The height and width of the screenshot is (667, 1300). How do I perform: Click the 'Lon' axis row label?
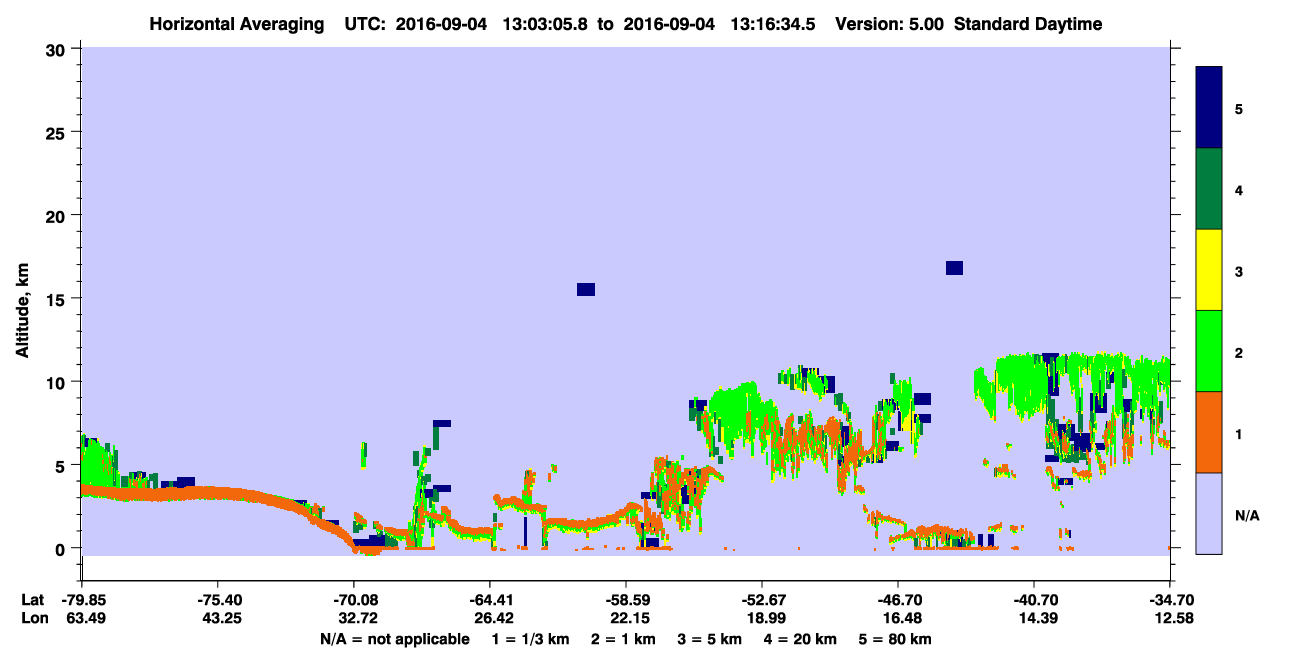pyautogui.click(x=33, y=618)
